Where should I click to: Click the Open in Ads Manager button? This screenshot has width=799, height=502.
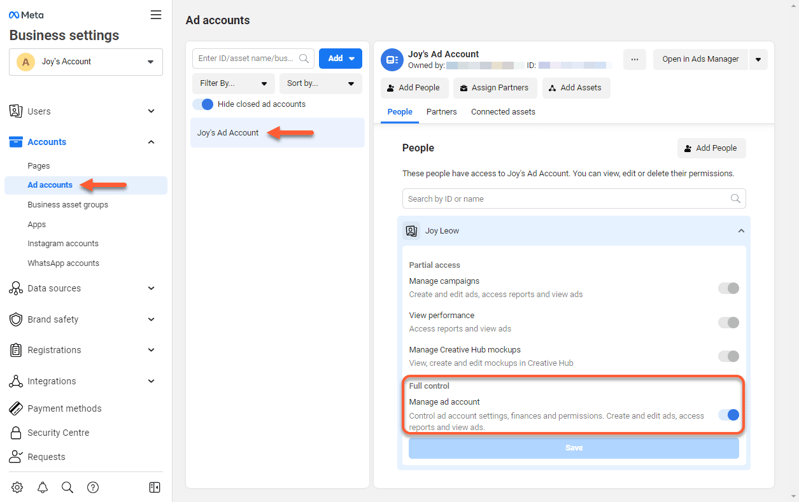700,60
